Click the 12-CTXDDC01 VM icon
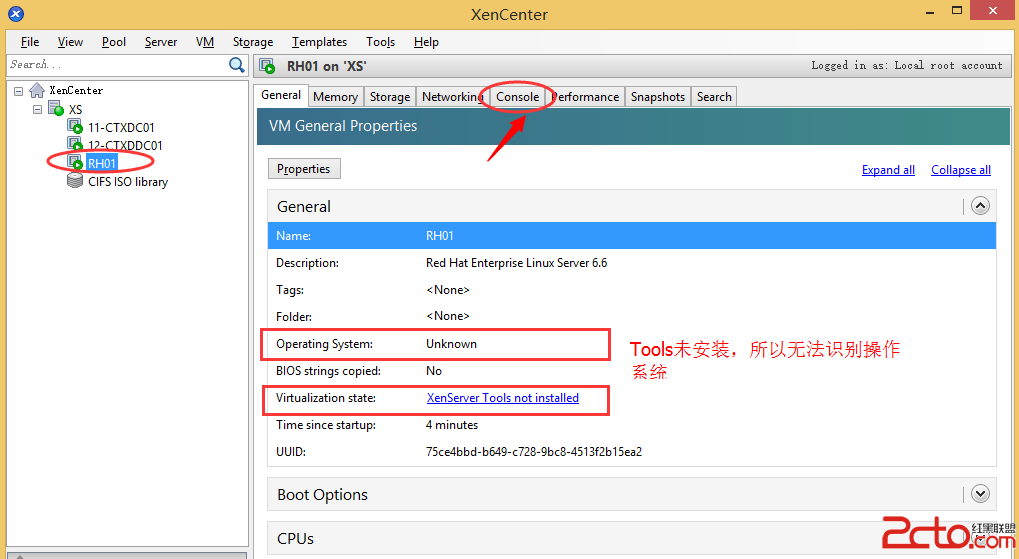1019x559 pixels. click(75, 144)
